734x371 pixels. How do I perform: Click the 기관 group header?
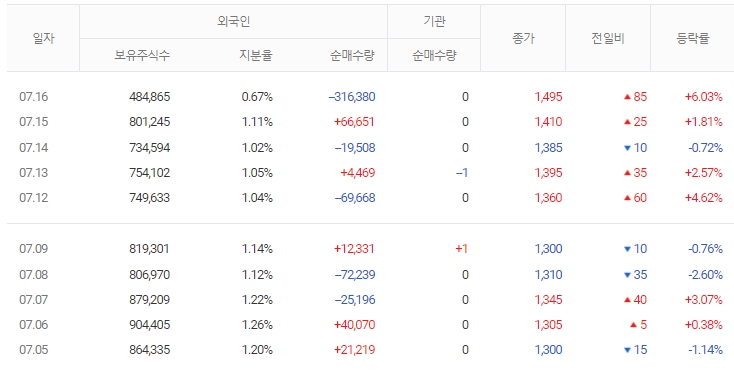434,22
